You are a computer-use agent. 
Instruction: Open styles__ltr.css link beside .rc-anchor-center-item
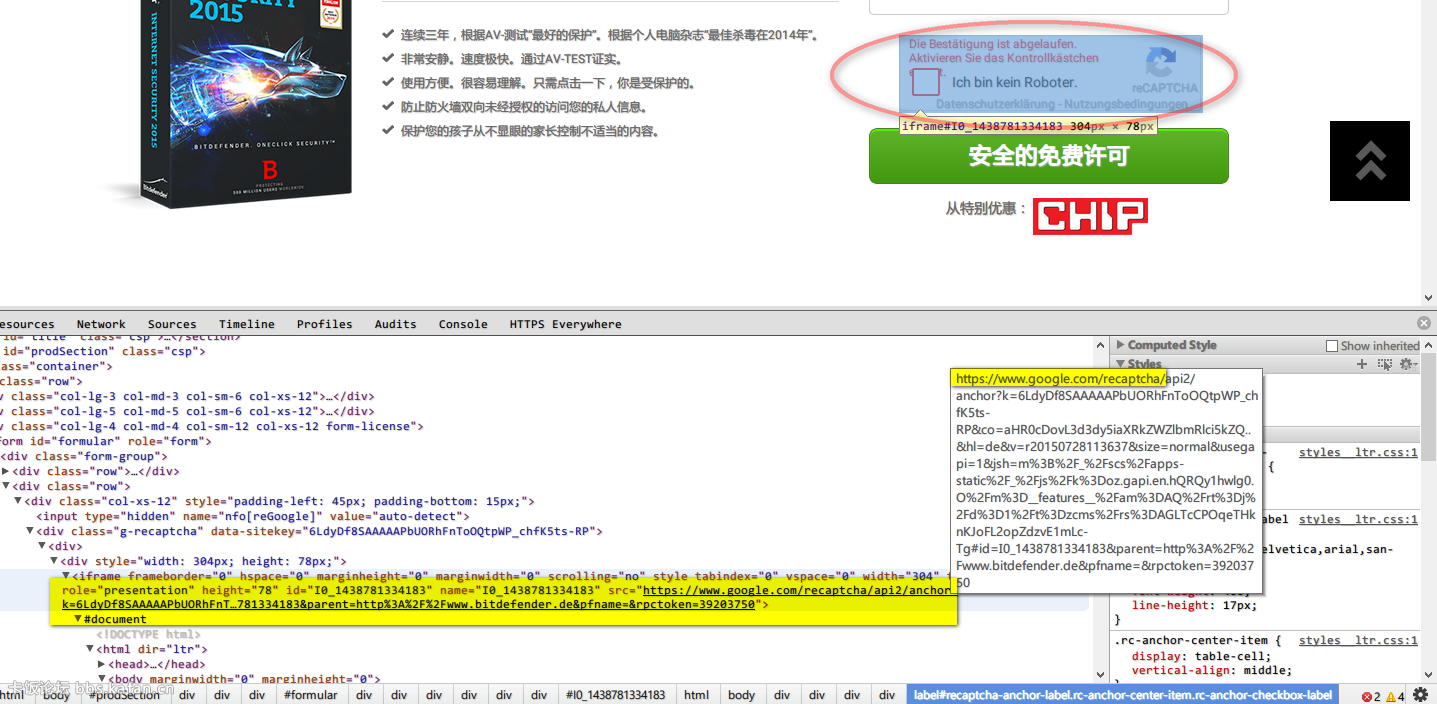[x=1358, y=640]
